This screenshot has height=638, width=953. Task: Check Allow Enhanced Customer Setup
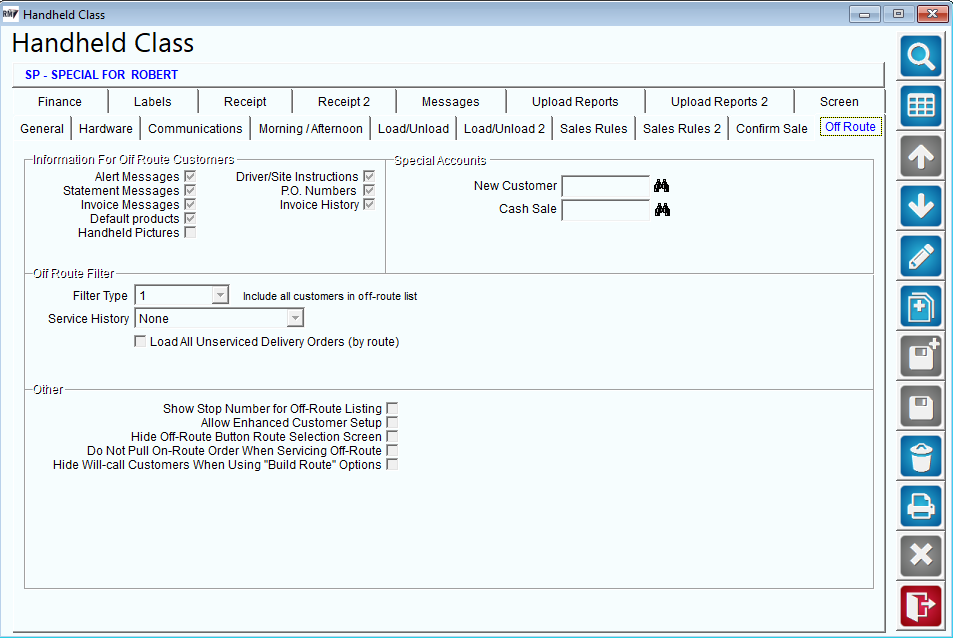pos(392,422)
